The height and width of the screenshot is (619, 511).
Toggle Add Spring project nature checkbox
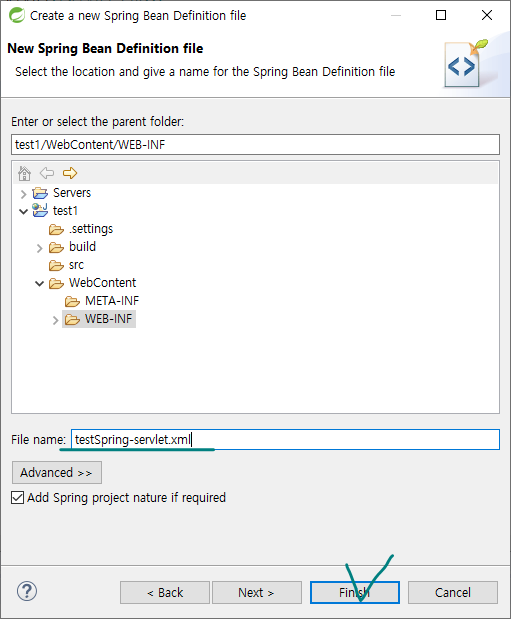coord(17,497)
